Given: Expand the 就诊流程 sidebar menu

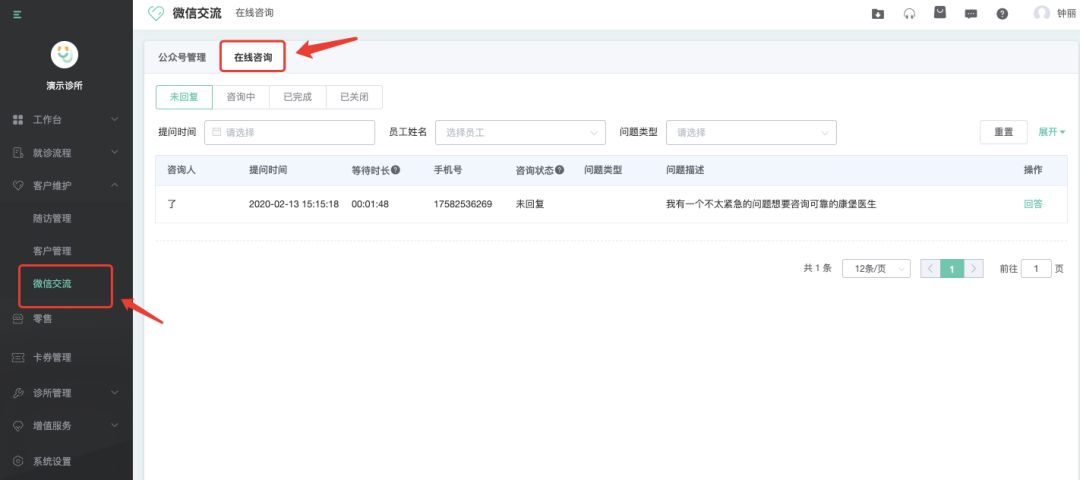Looking at the screenshot, I should [x=114, y=153].
